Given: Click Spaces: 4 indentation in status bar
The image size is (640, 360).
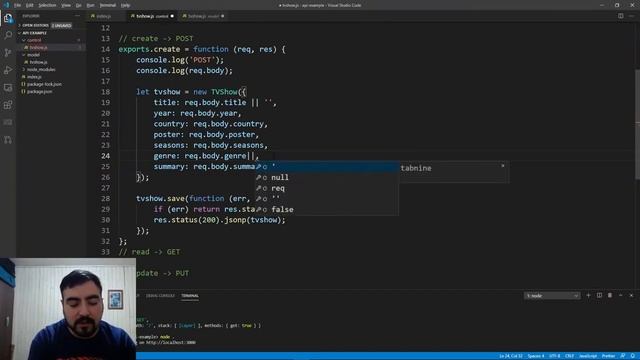Looking at the screenshot, I should point(536,356).
